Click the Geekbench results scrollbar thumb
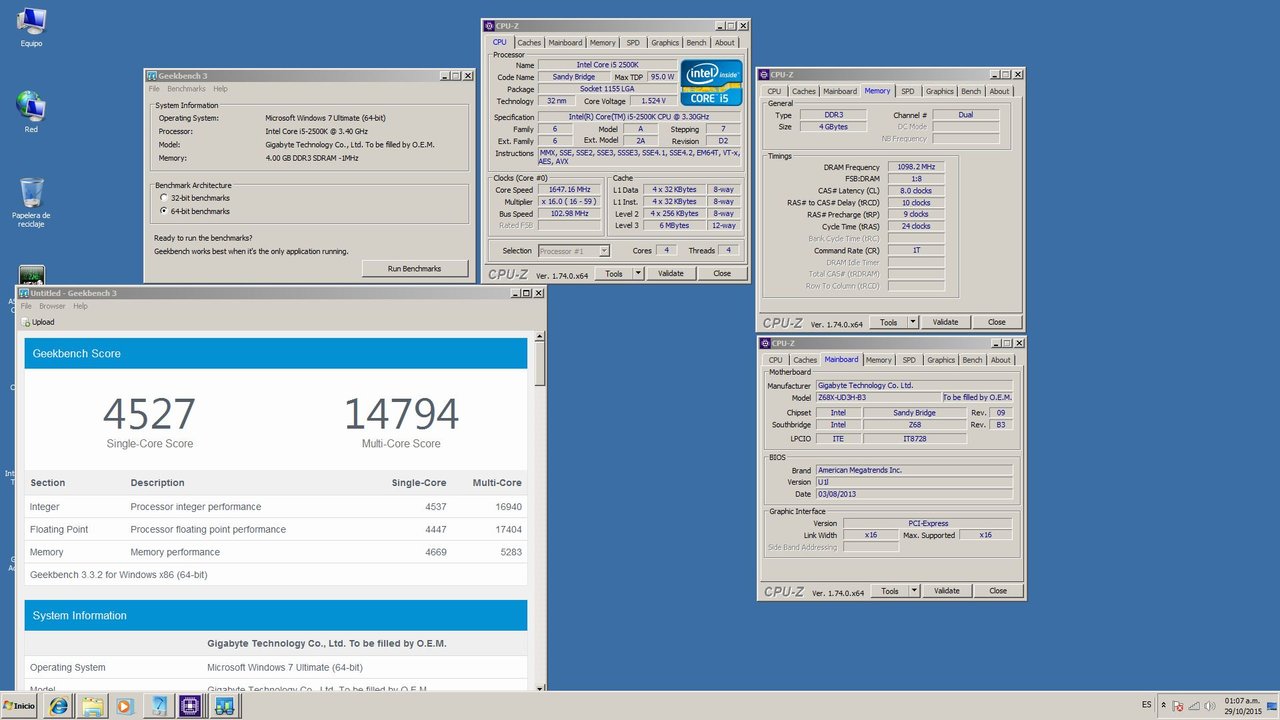This screenshot has height=720, width=1280. coord(540,363)
